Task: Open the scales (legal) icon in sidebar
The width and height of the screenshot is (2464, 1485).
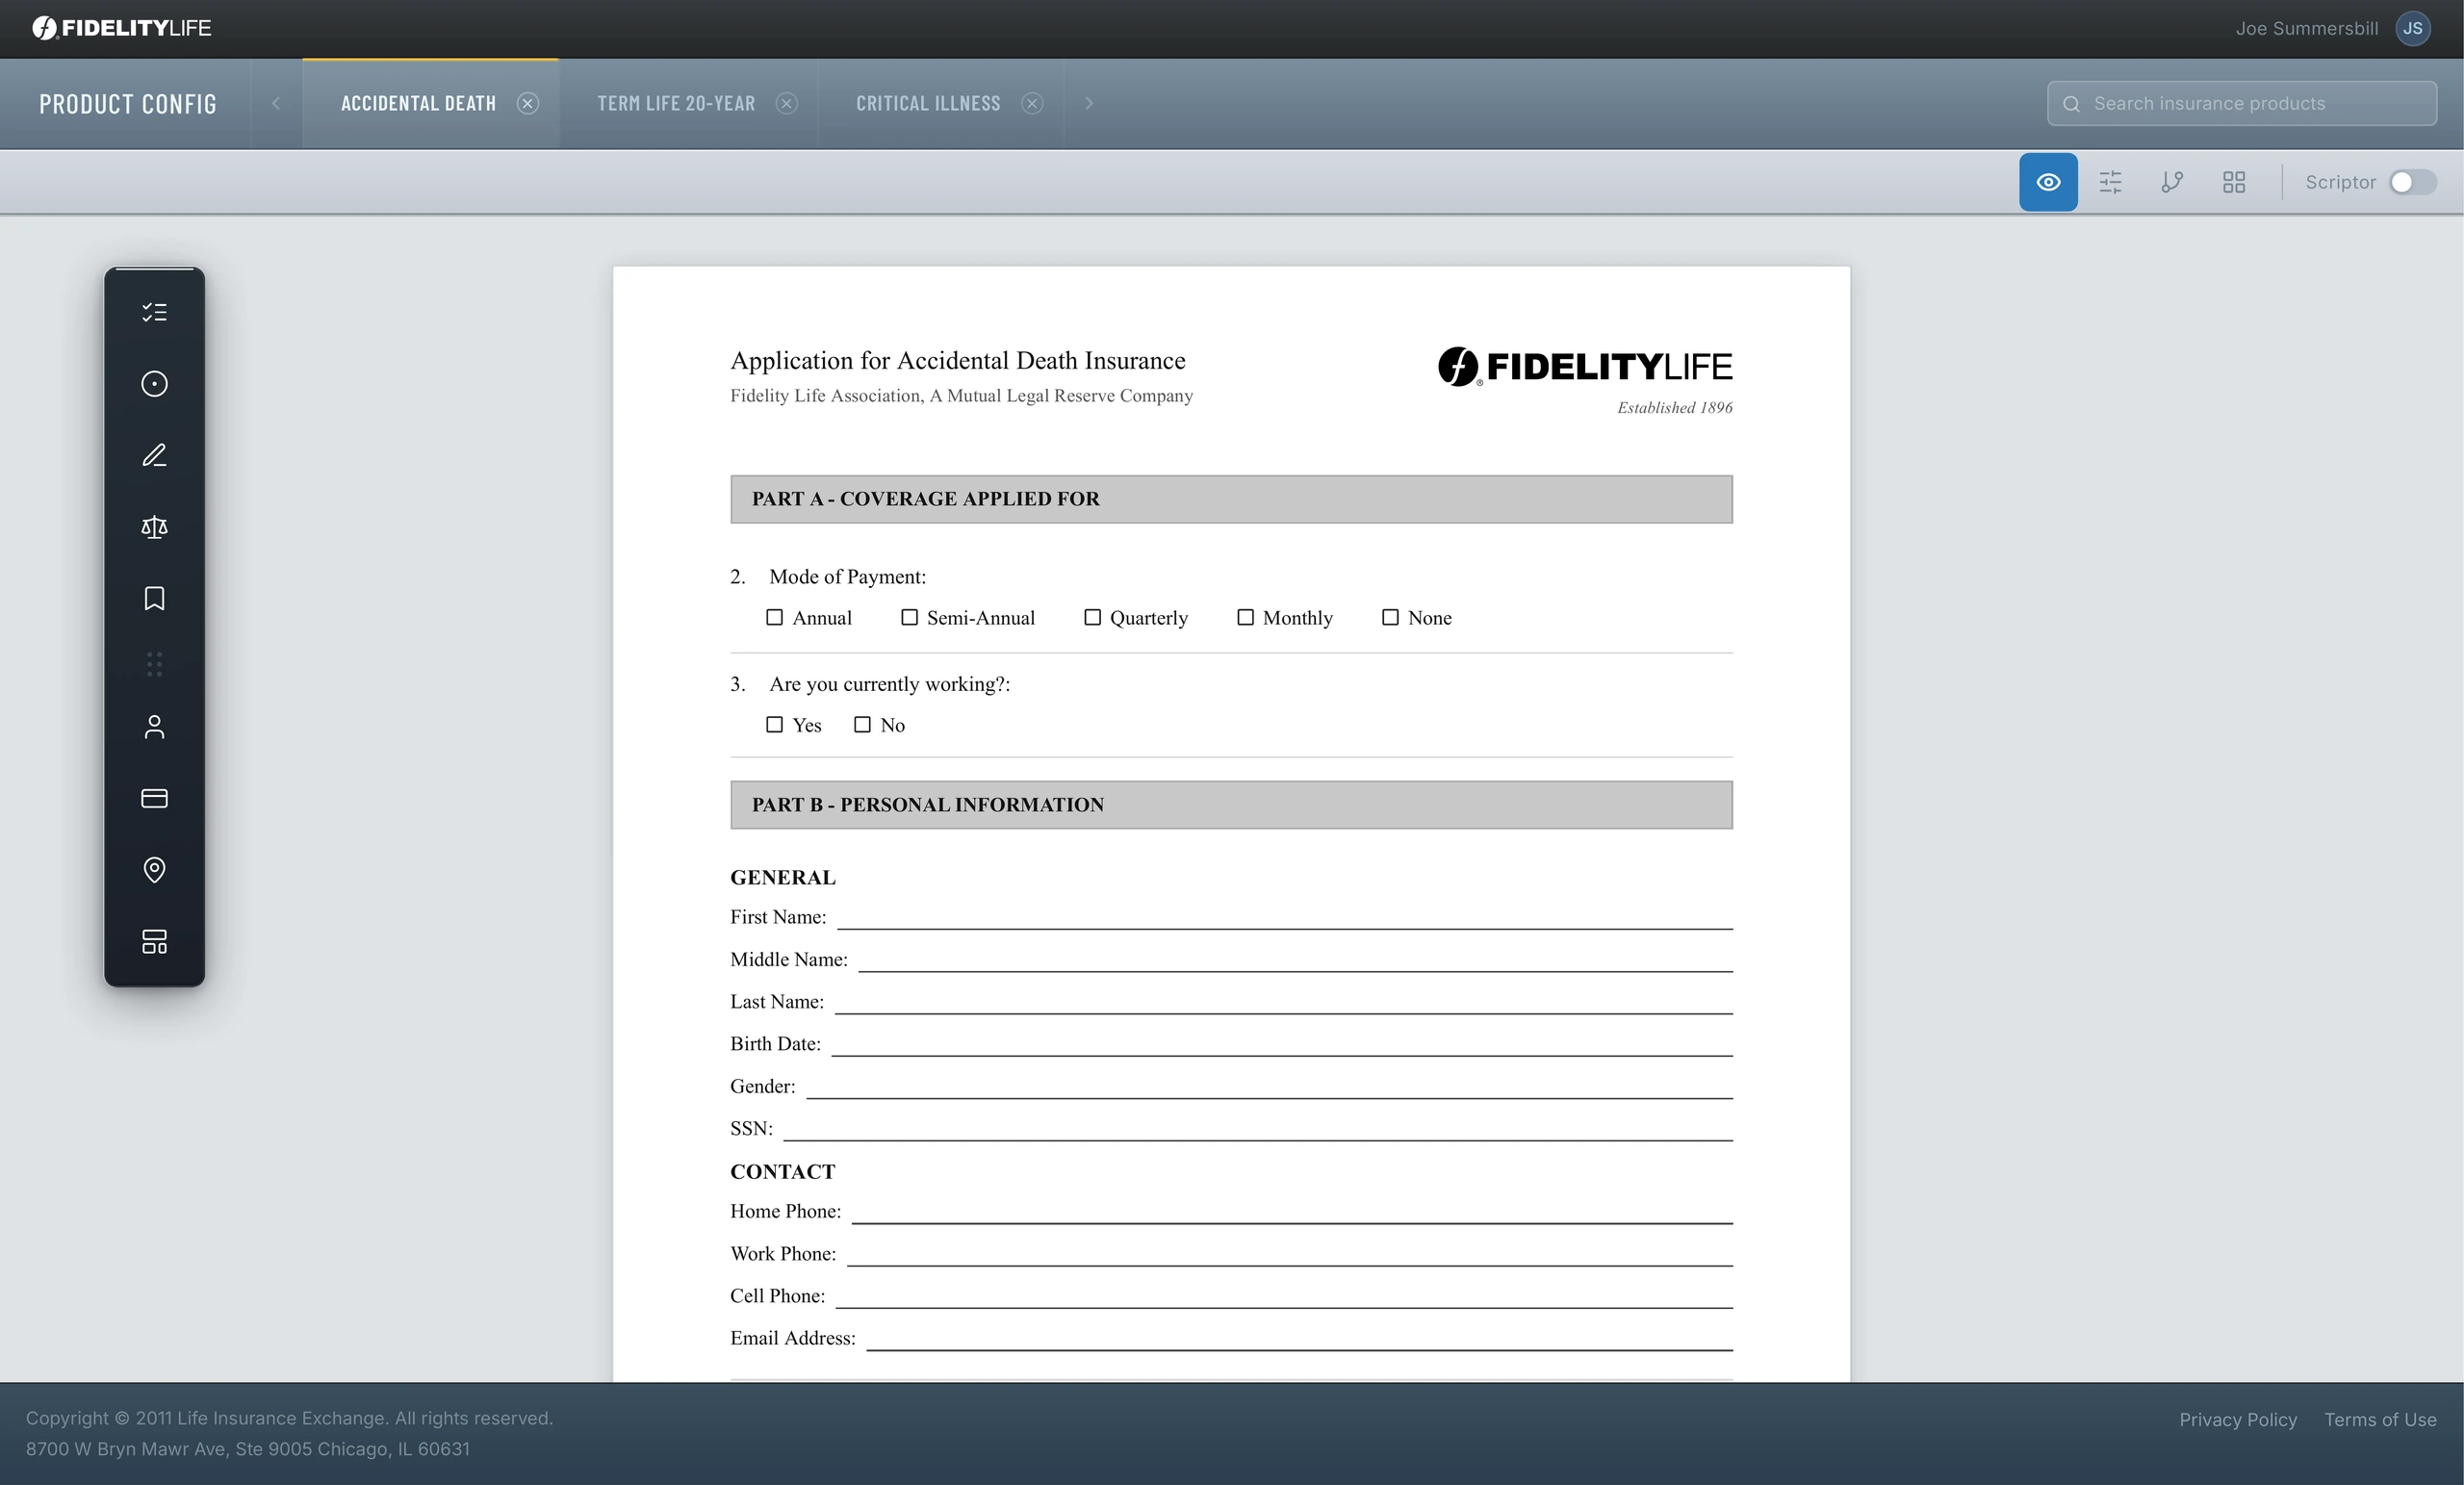Action: point(154,527)
